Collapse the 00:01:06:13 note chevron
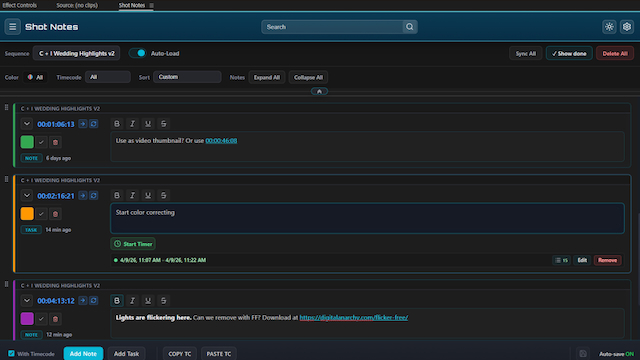The image size is (640, 360). (27, 124)
